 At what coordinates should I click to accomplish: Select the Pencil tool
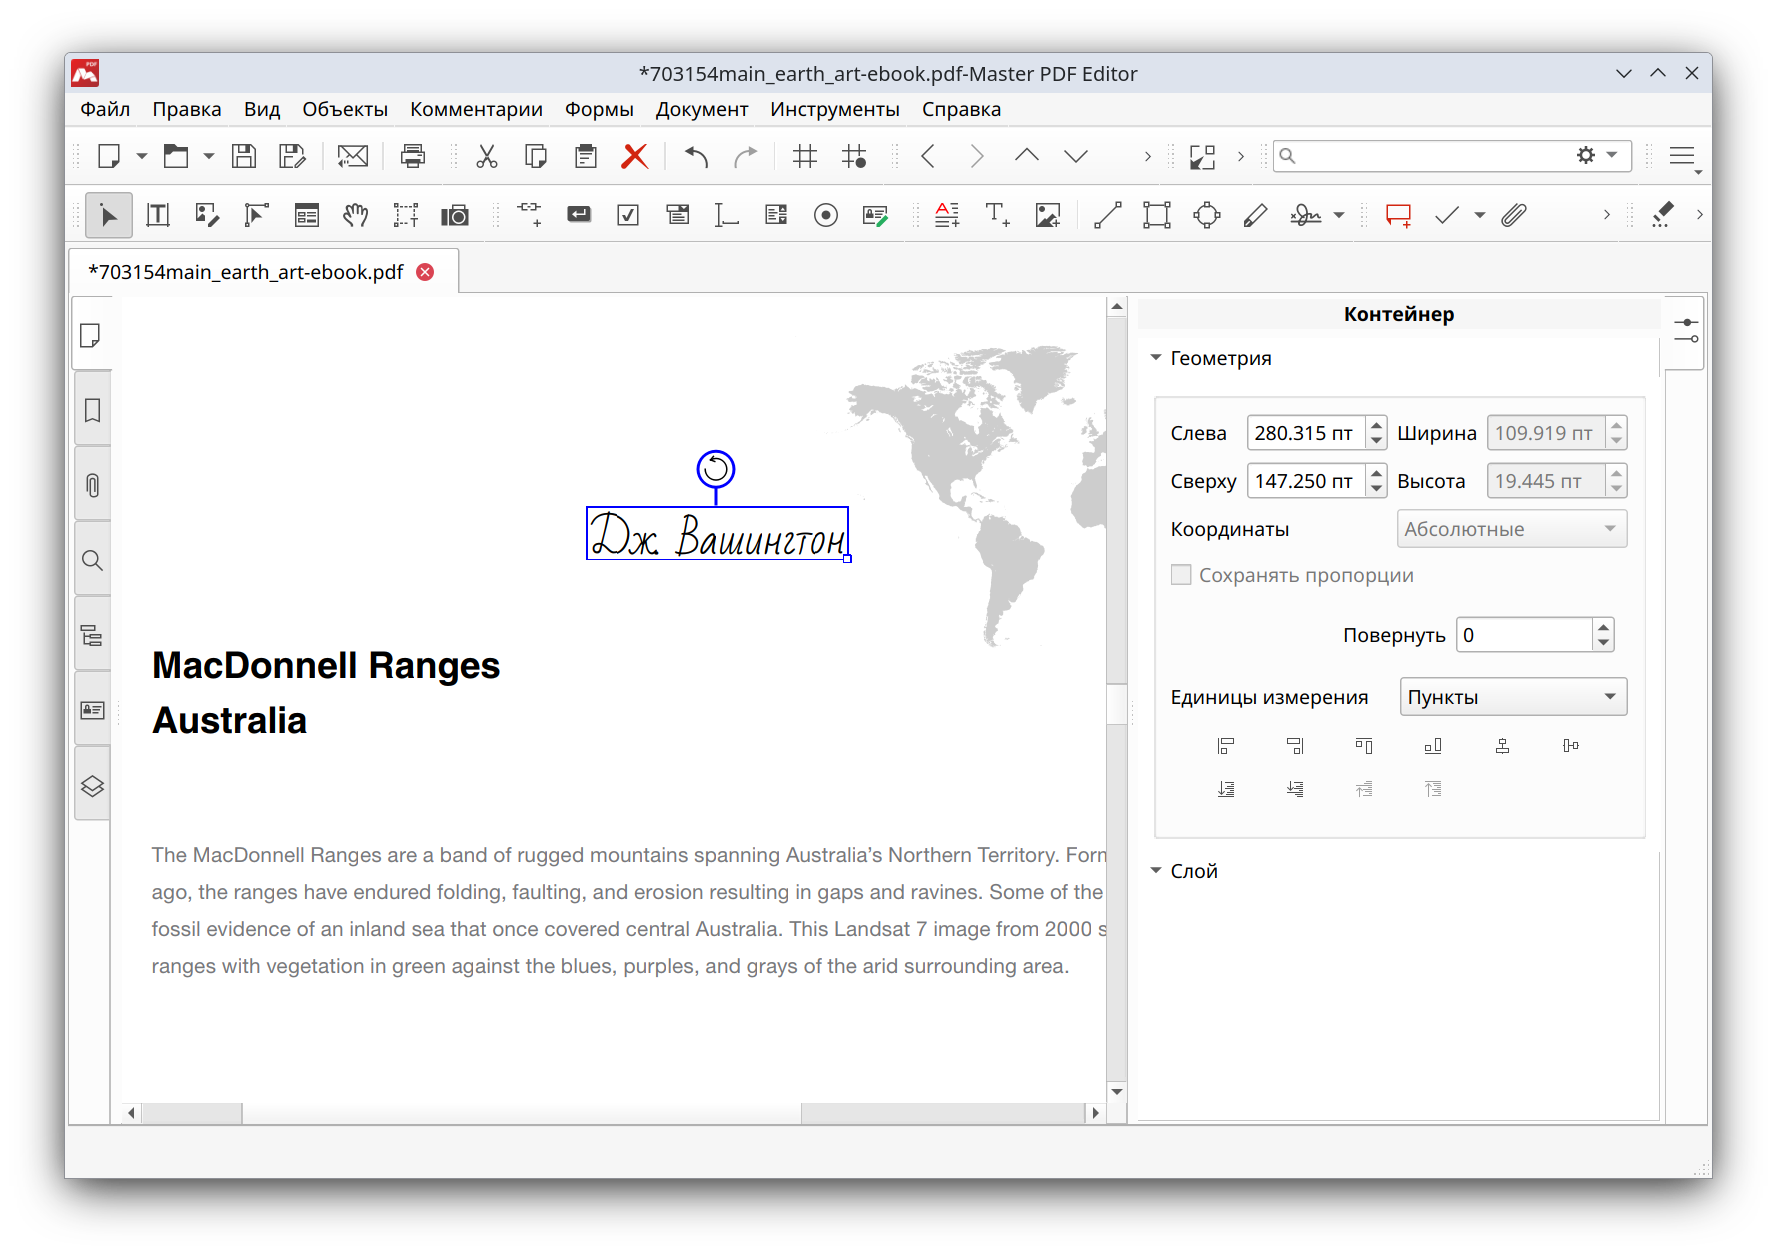1256,215
